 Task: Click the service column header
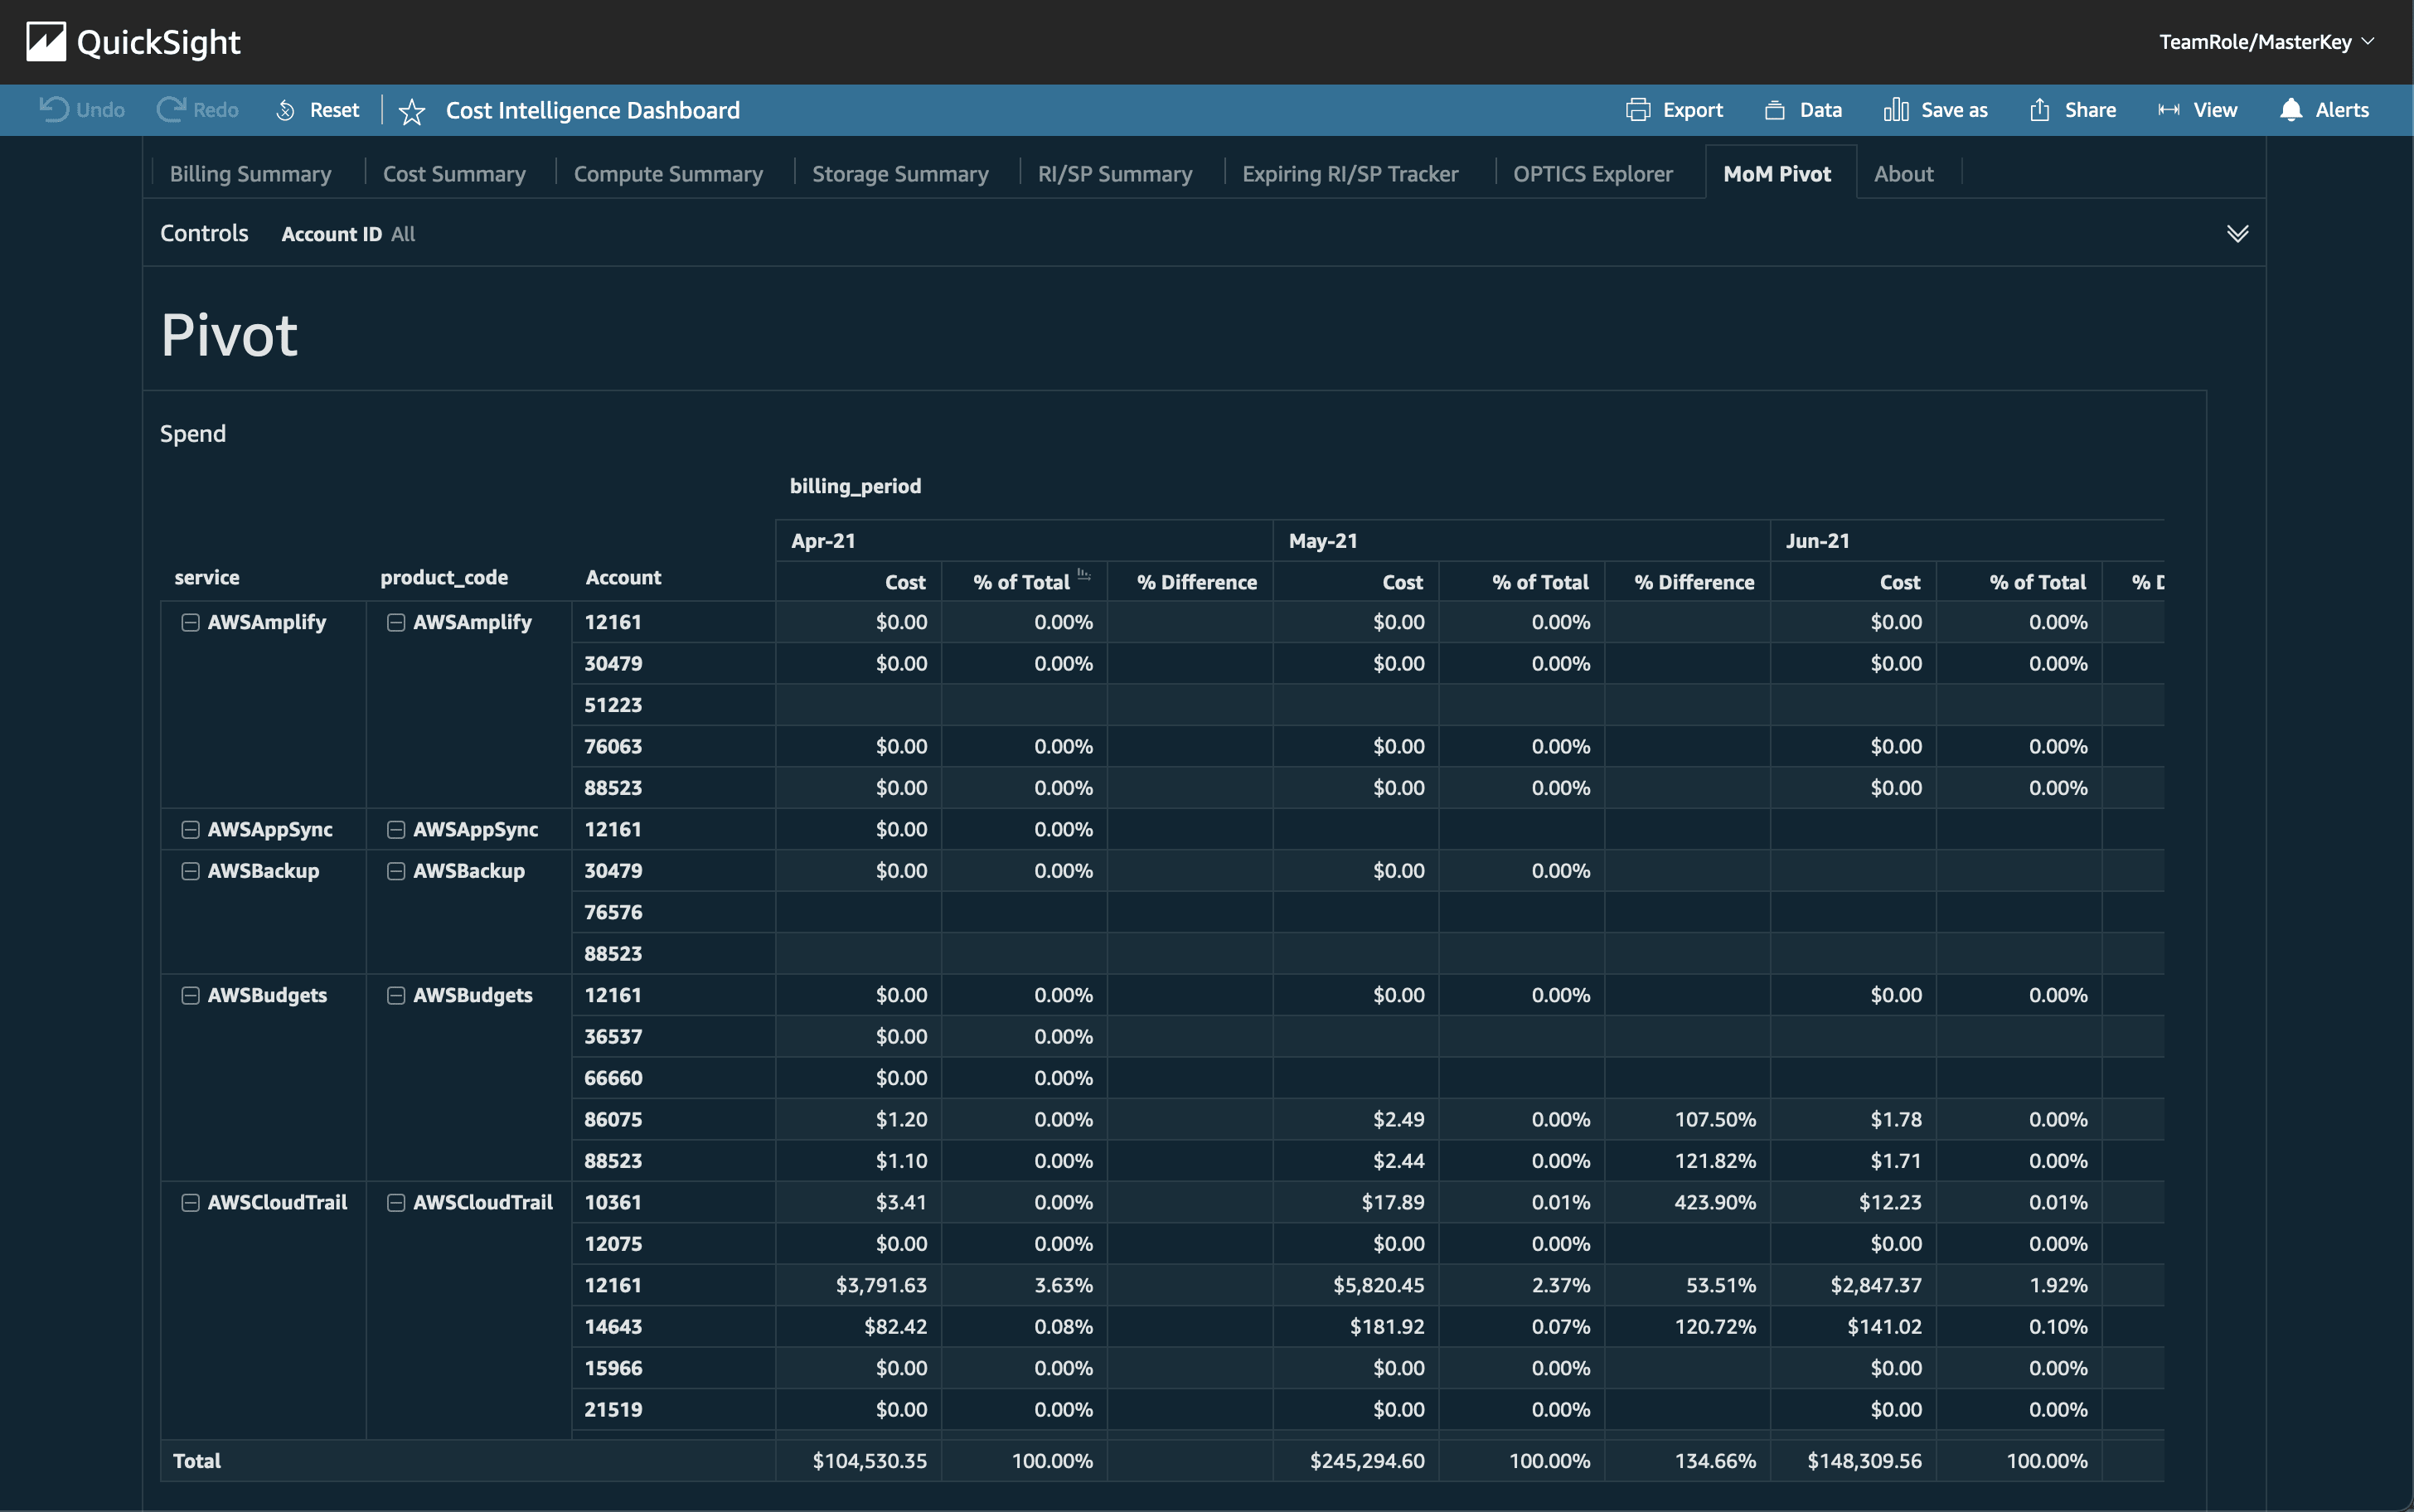pos(207,577)
